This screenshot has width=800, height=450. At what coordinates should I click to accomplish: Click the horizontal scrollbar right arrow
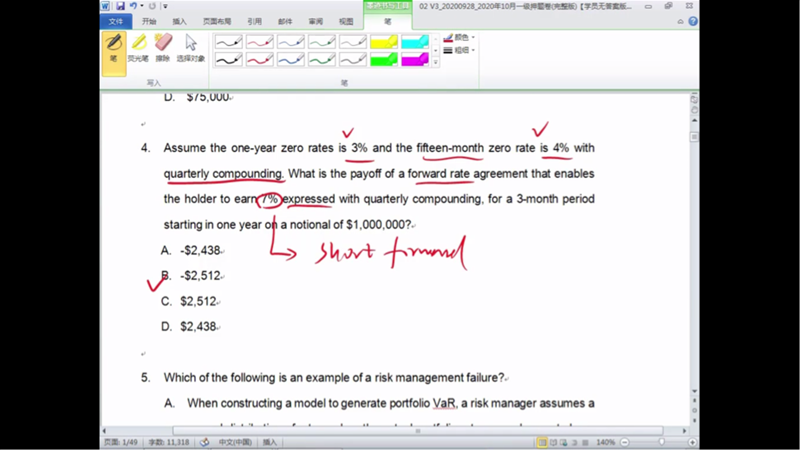tap(685, 431)
